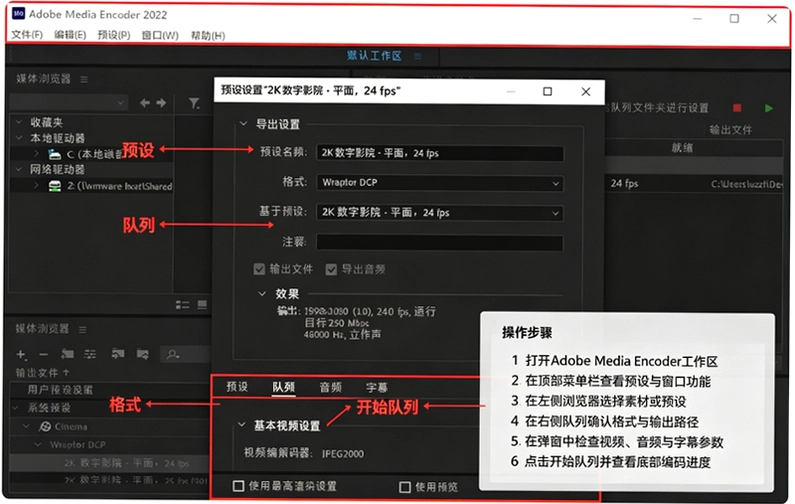Screen dimensions: 795x504
Task: Open preset settings sliders icon
Action: (x=90, y=353)
